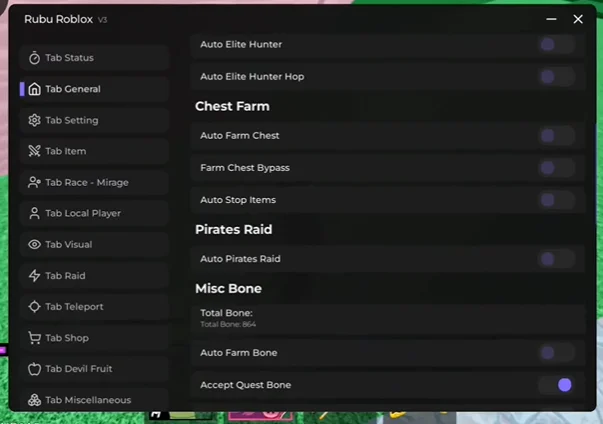Screen dimensions: 603x424
Task: Enable the Auto Elite Hunter toggle
Action: (x=556, y=45)
